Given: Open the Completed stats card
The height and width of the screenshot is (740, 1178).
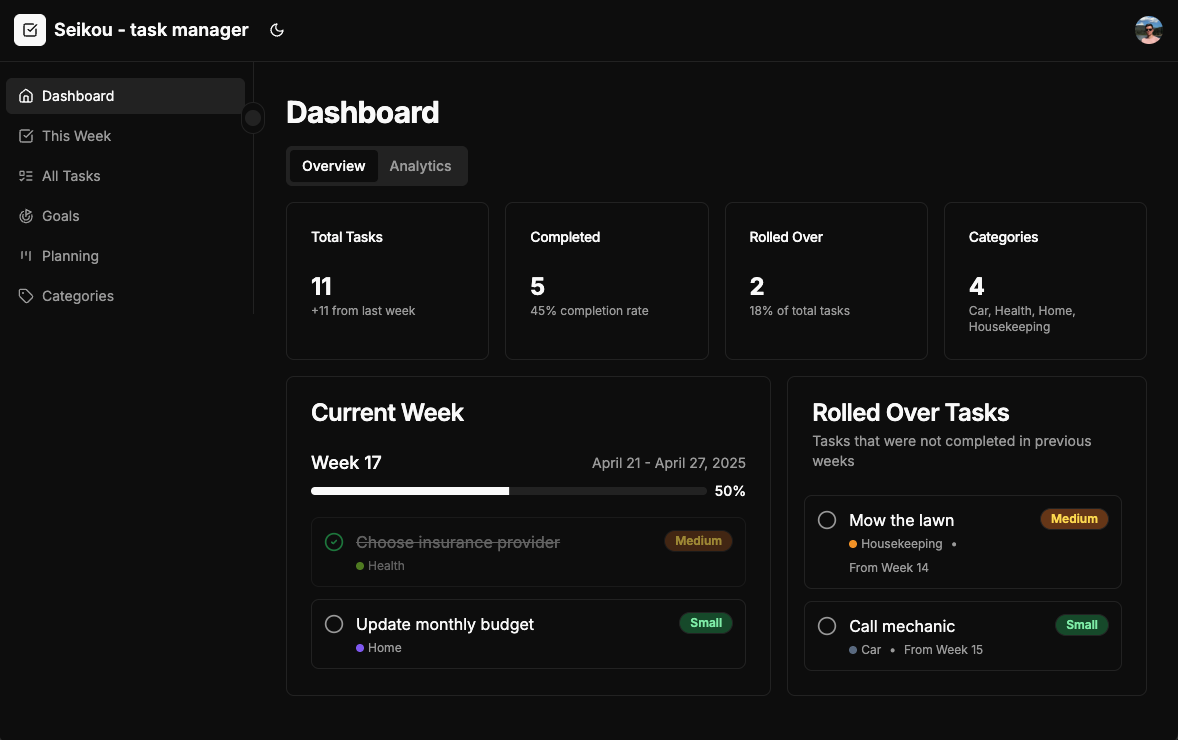Looking at the screenshot, I should click(607, 281).
